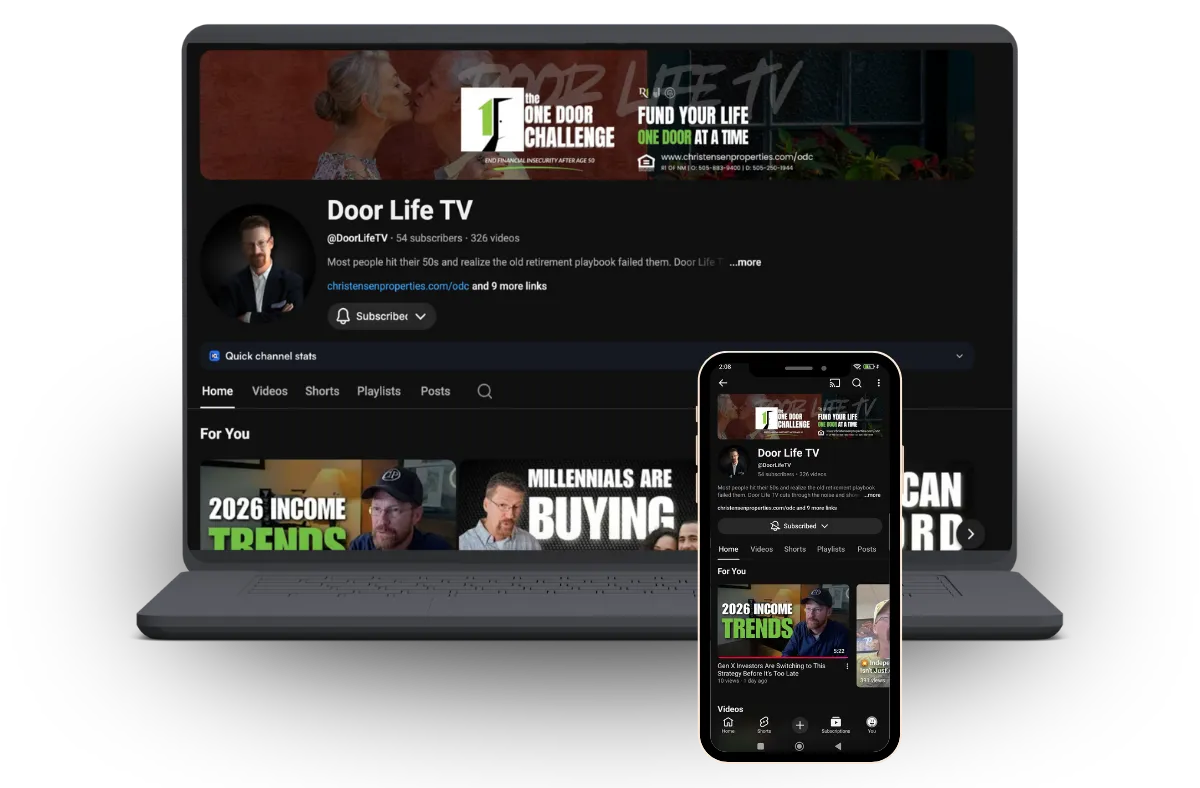Click the Quick channel stats icon
This screenshot has height=788, width=1200.
[214, 356]
